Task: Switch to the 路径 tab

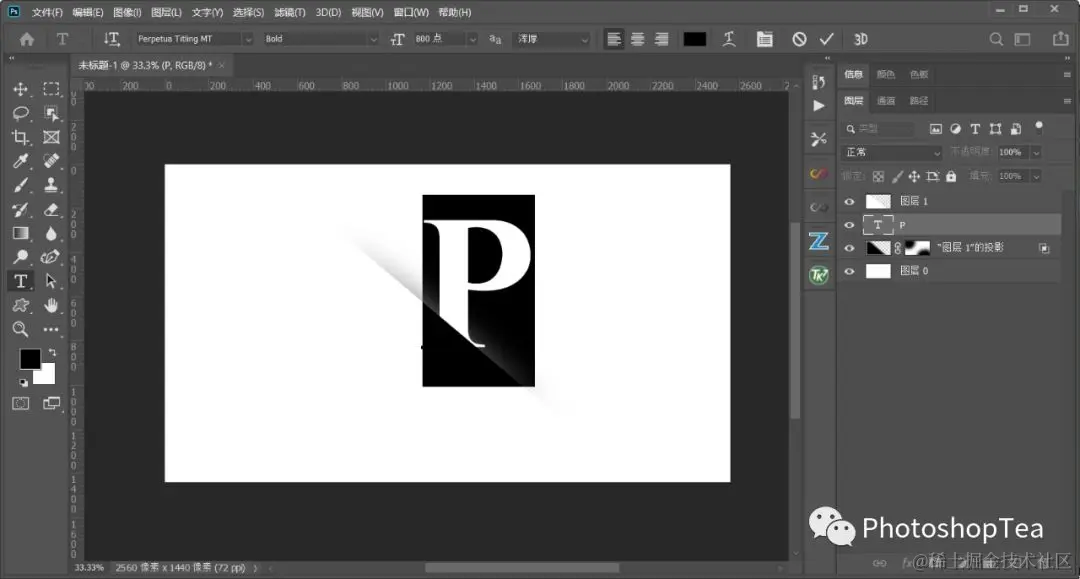Action: click(919, 101)
